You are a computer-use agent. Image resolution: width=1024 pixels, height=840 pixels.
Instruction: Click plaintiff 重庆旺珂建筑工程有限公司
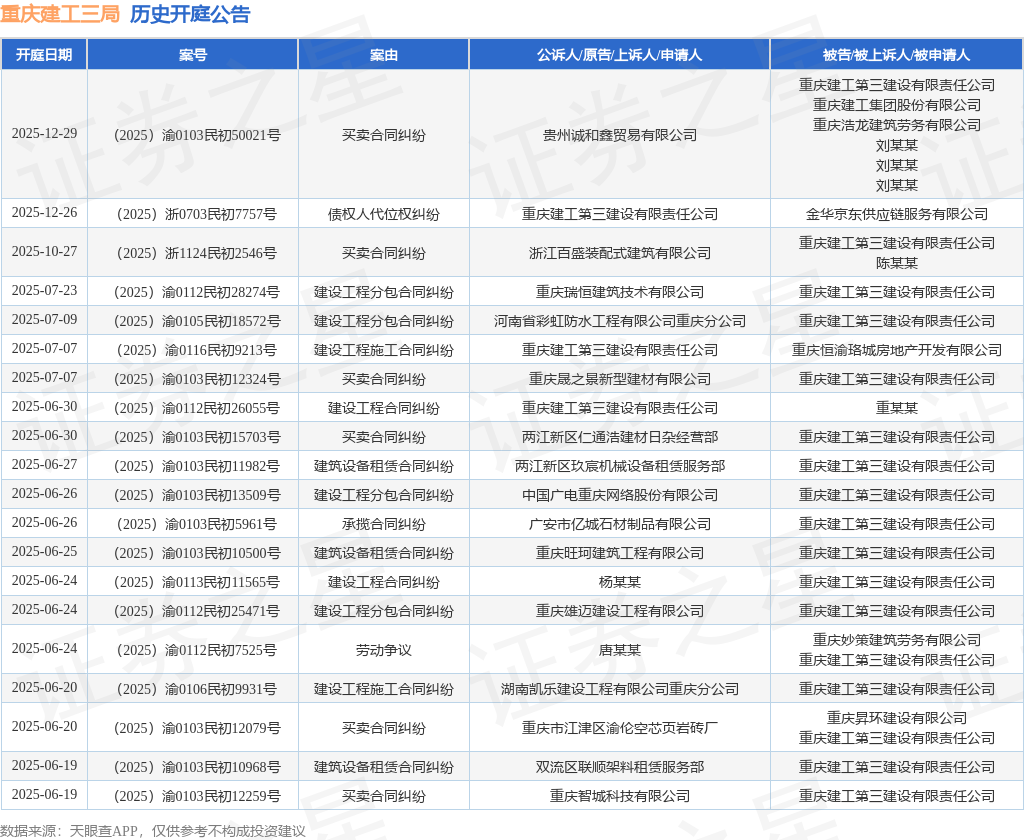pyautogui.click(x=619, y=553)
